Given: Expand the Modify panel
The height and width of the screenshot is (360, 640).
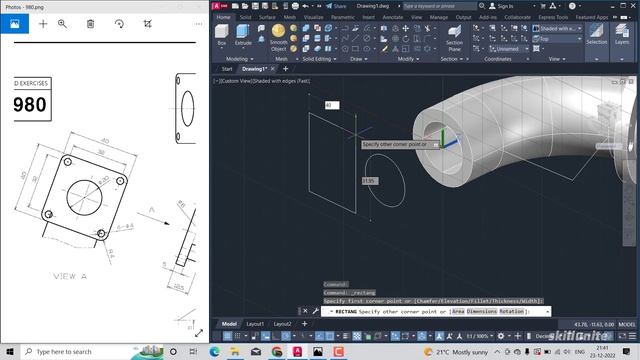Looking at the screenshot, I should (409, 59).
